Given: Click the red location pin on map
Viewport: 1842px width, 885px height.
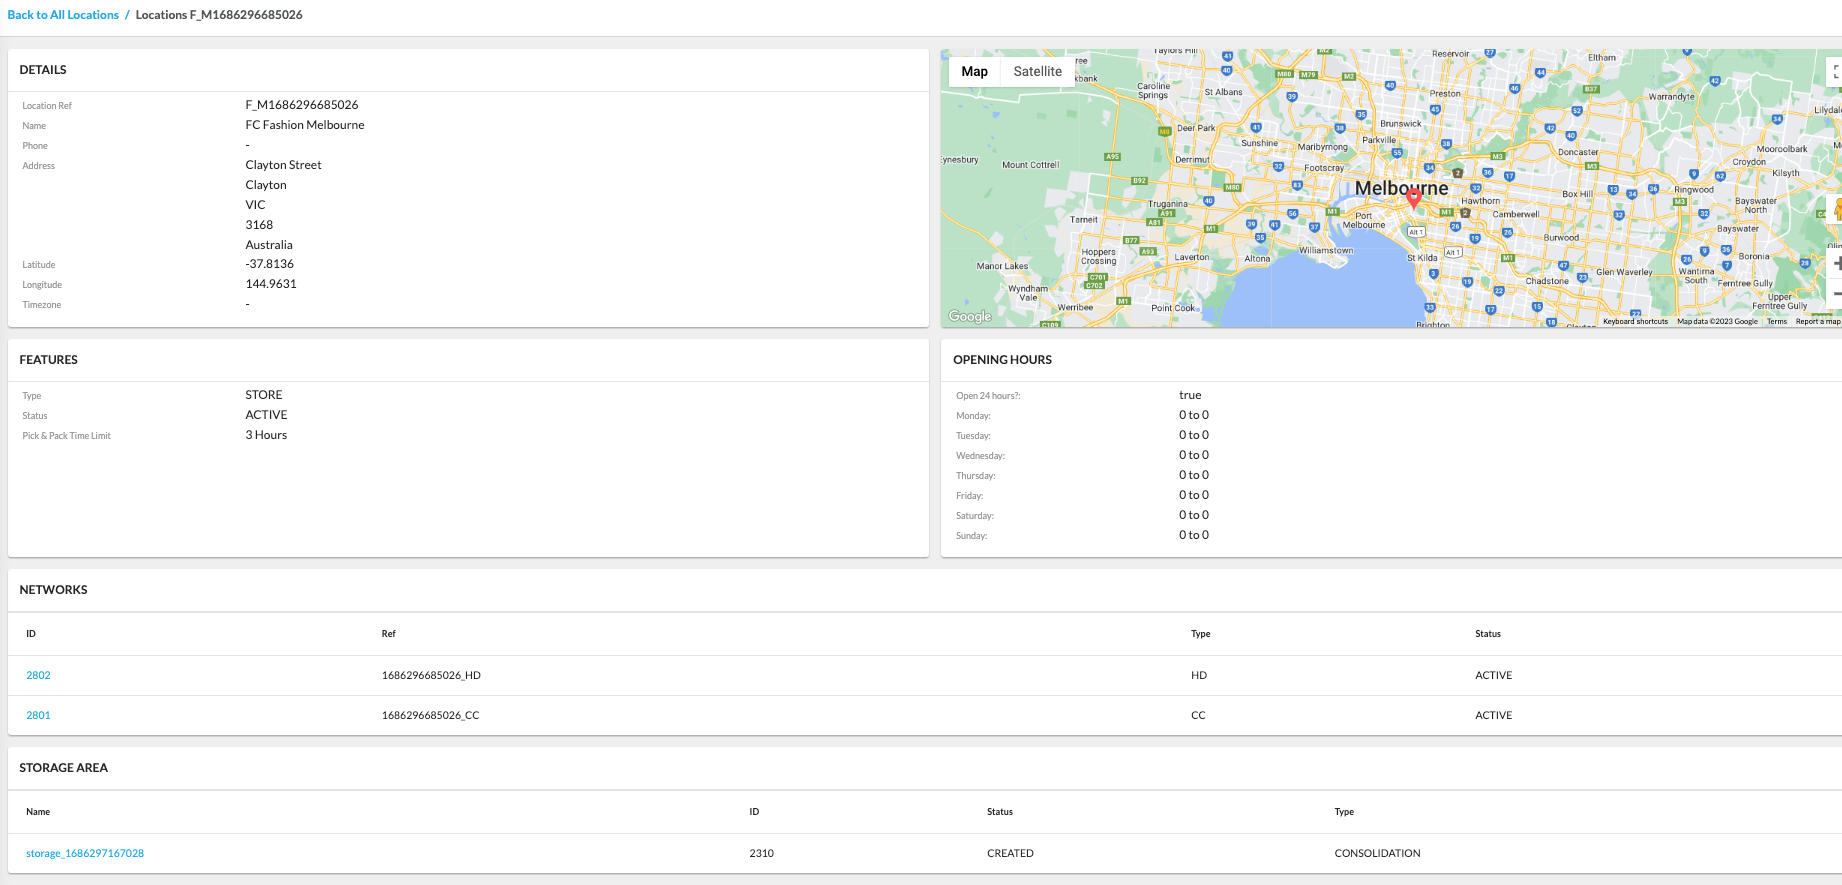Looking at the screenshot, I should pyautogui.click(x=1413, y=197).
